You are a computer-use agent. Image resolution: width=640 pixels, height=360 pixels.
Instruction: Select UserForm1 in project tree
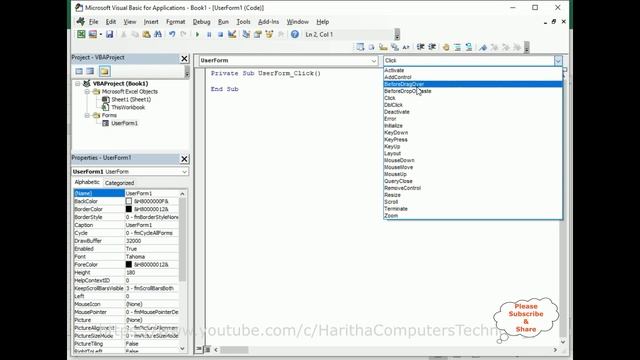click(124, 123)
